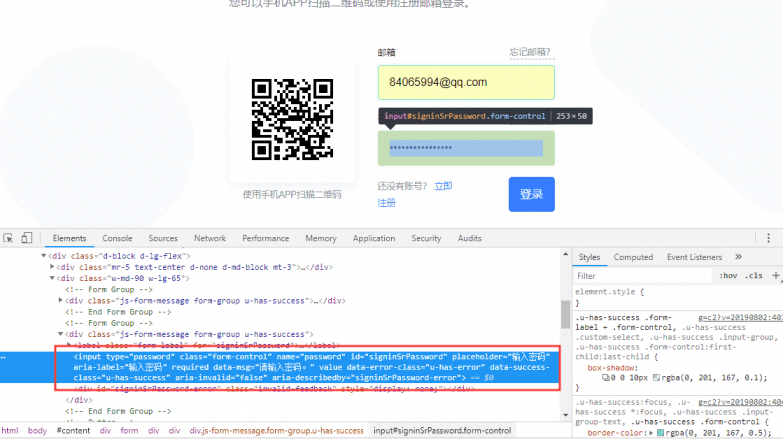
Task: Click the blue 登录 login button
Action: pyautogui.click(x=531, y=194)
